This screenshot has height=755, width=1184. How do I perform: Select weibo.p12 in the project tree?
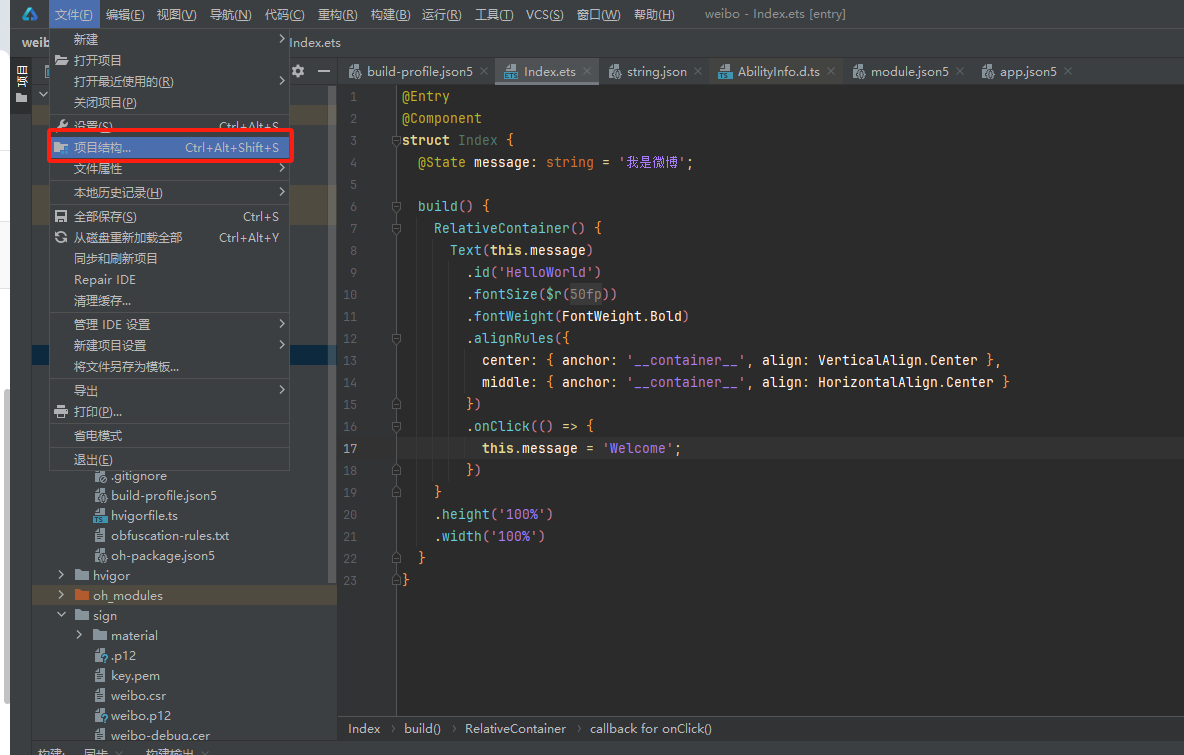140,715
